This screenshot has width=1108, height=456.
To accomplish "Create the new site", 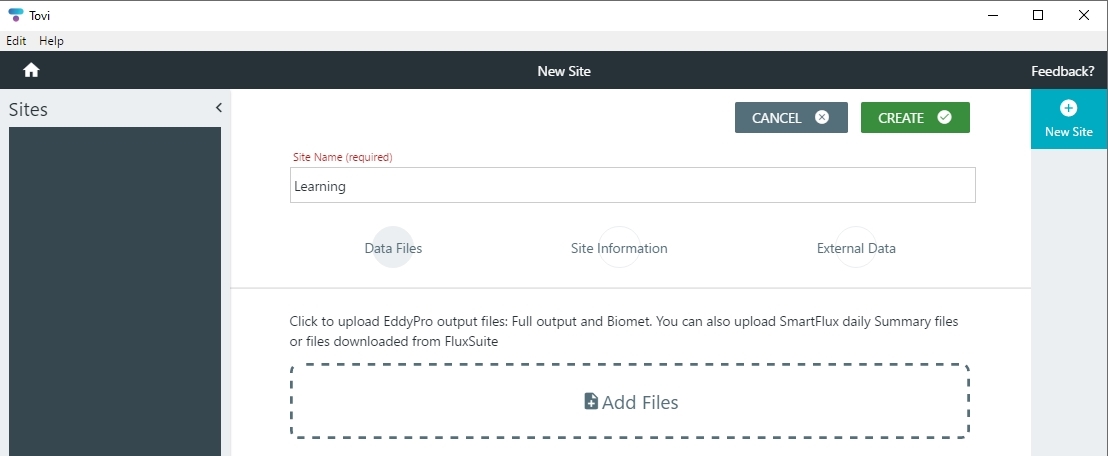I will click(x=915, y=117).
